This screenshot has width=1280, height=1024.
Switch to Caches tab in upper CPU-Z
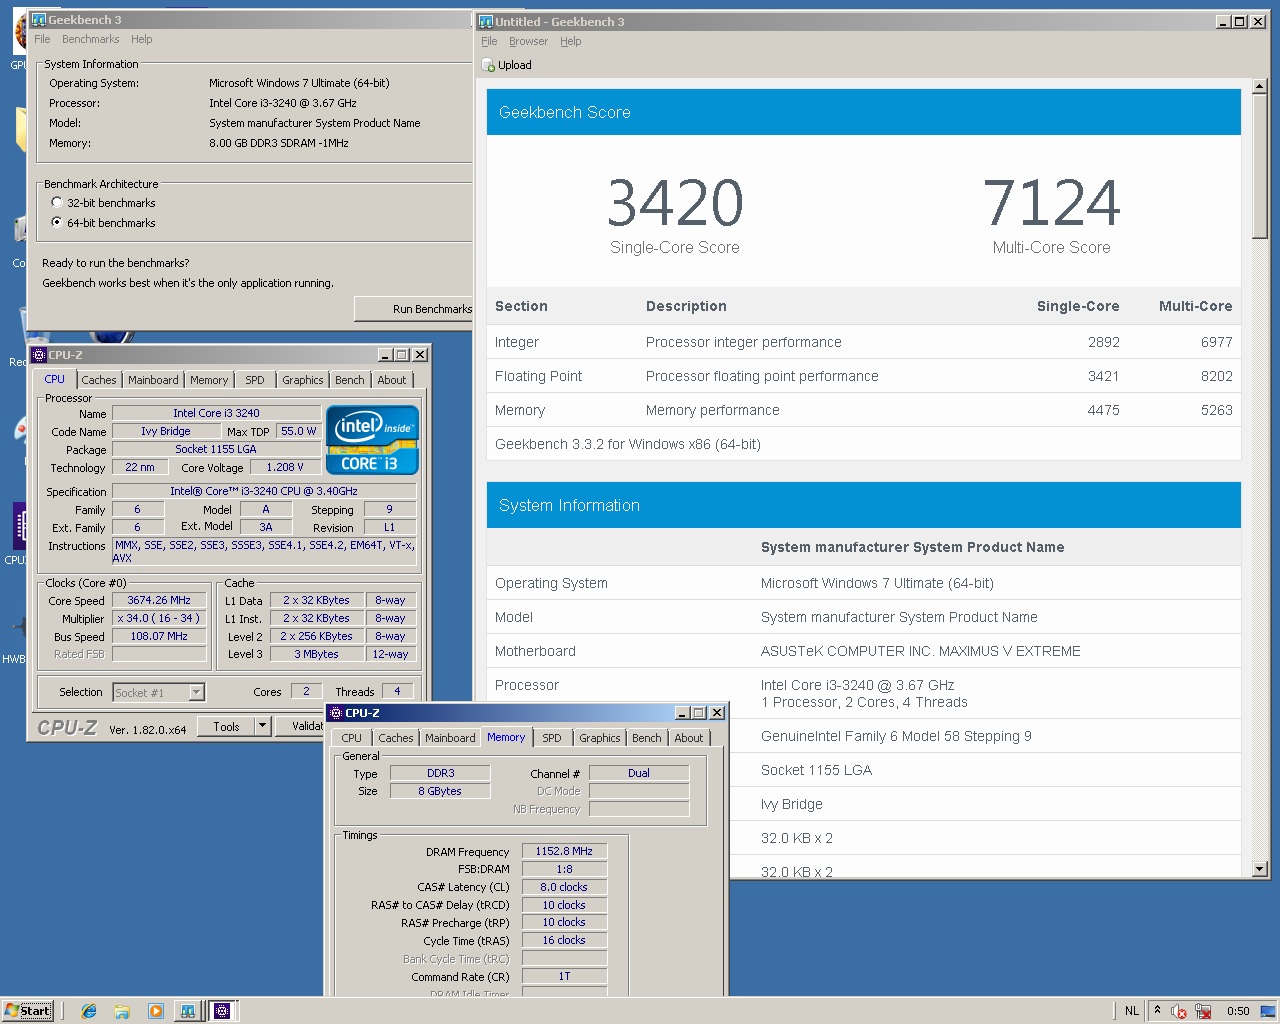[x=99, y=380]
